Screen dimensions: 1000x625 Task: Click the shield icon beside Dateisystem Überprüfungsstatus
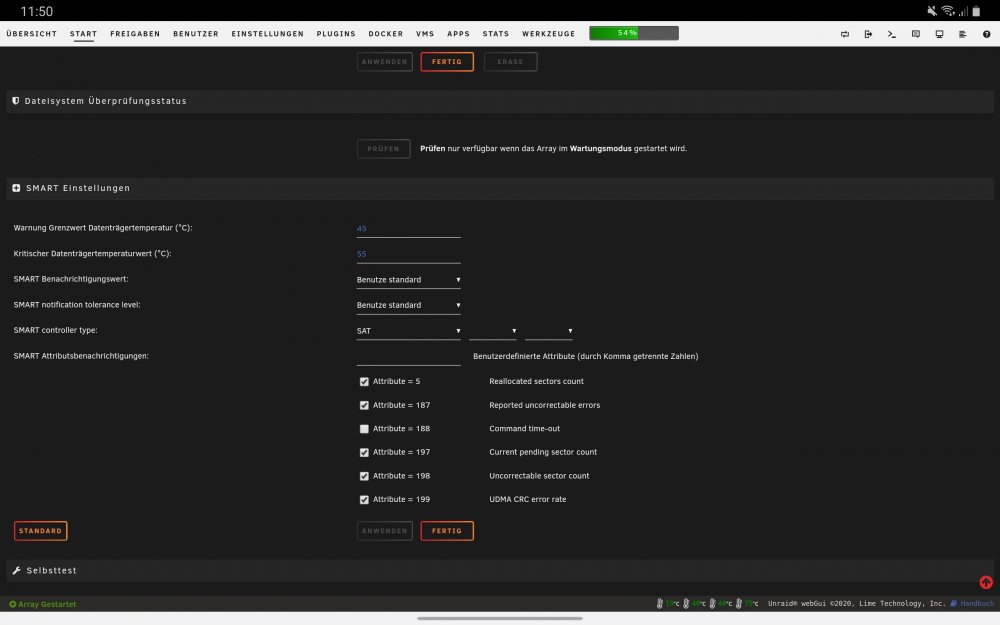click(16, 101)
